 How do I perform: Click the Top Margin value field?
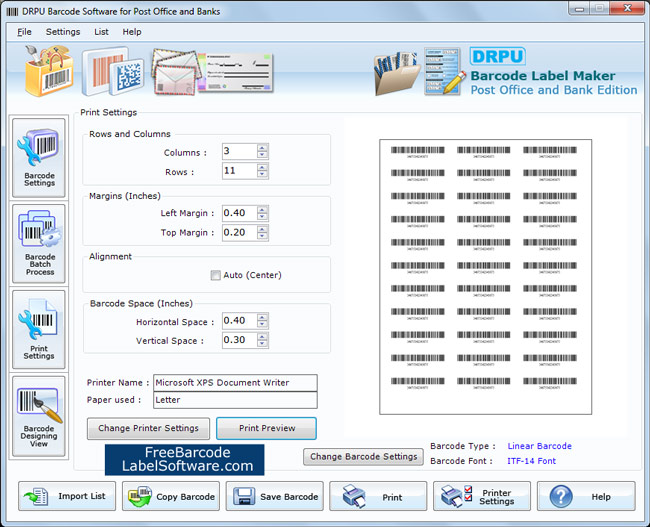[x=240, y=233]
